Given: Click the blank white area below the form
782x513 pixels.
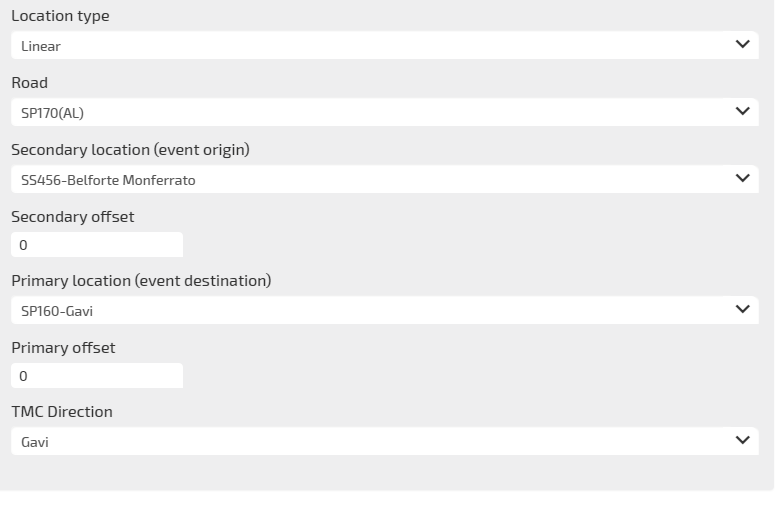Looking at the screenshot, I should pyautogui.click(x=390, y=502).
